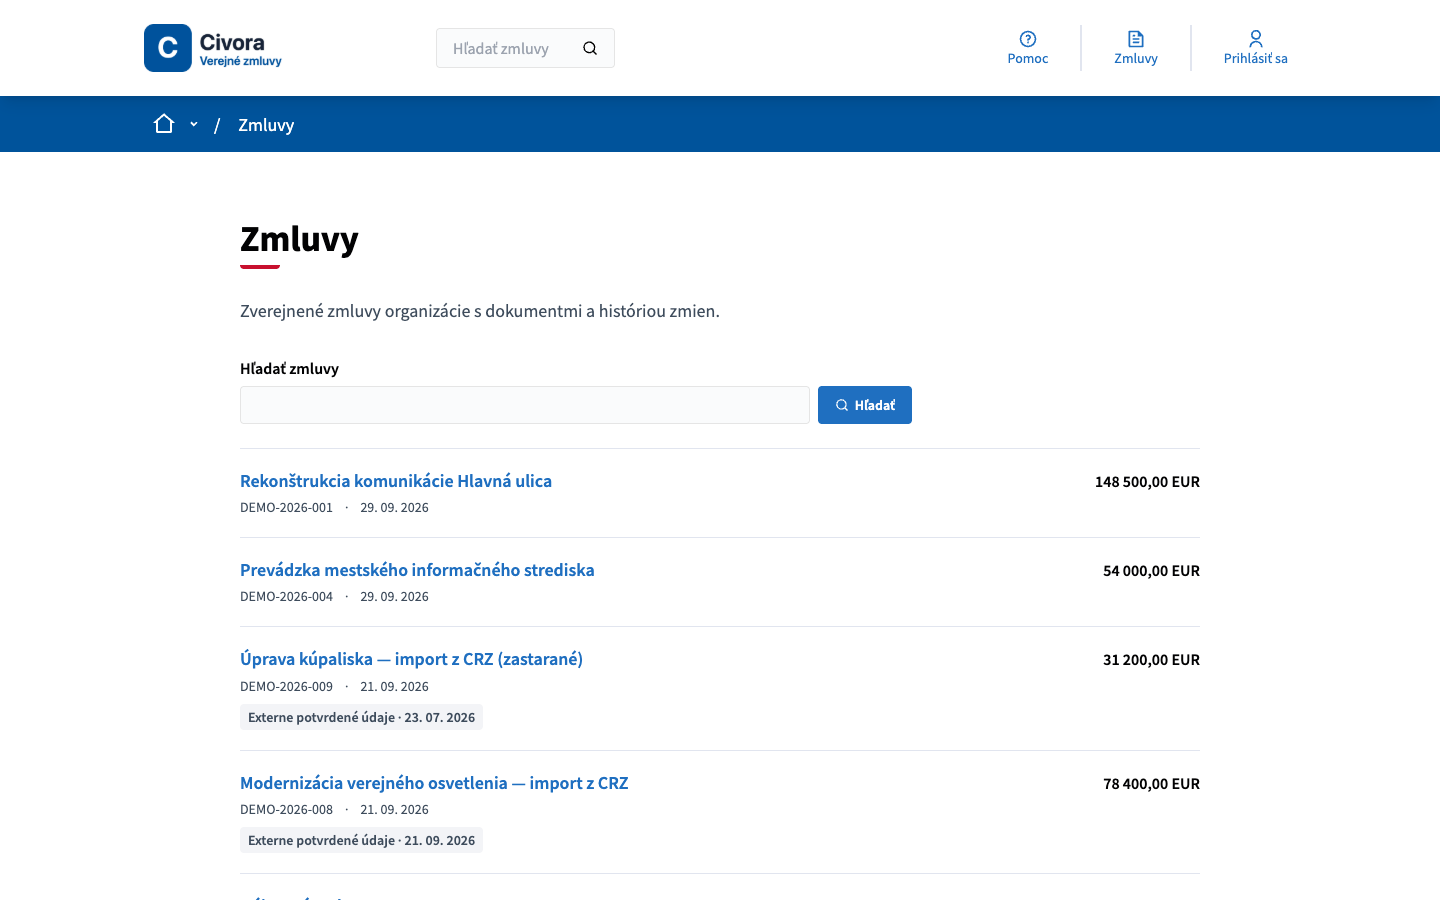Click the Zmluvy page heading
This screenshot has height=900, width=1440.
299,239
